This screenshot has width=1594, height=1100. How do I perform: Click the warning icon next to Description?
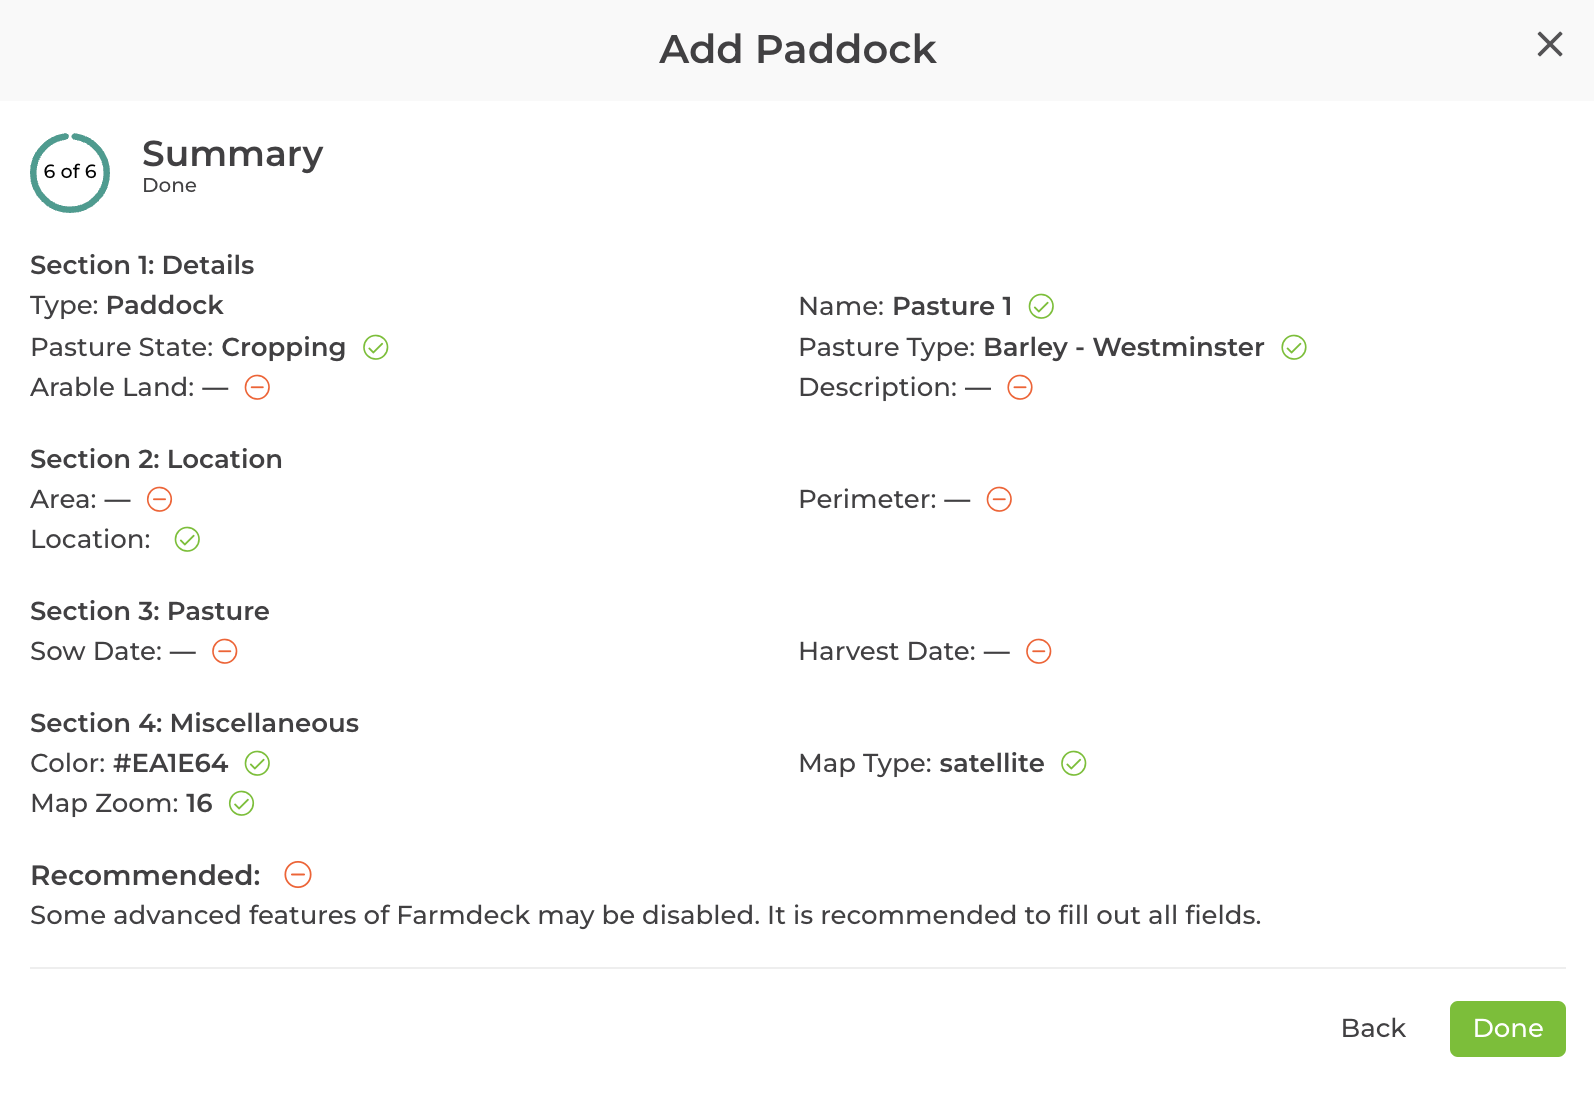point(1020,388)
